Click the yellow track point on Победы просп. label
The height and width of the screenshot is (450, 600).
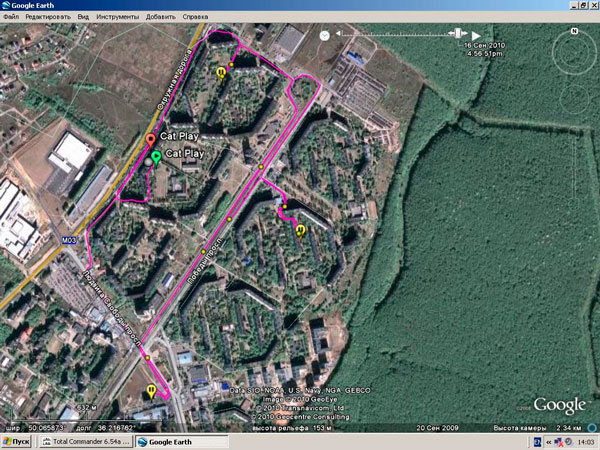coord(204,251)
